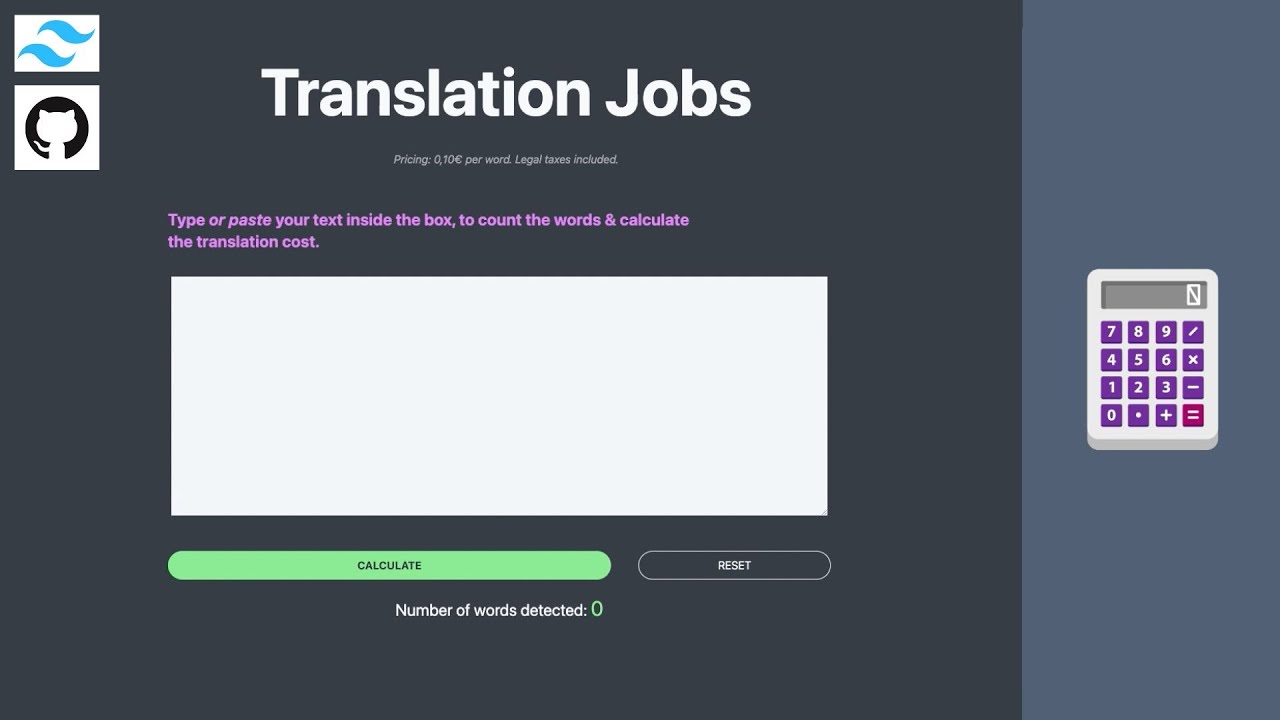Viewport: 1280px width, 720px height.
Task: Click the calculator's gray display screen
Action: pos(1154,295)
